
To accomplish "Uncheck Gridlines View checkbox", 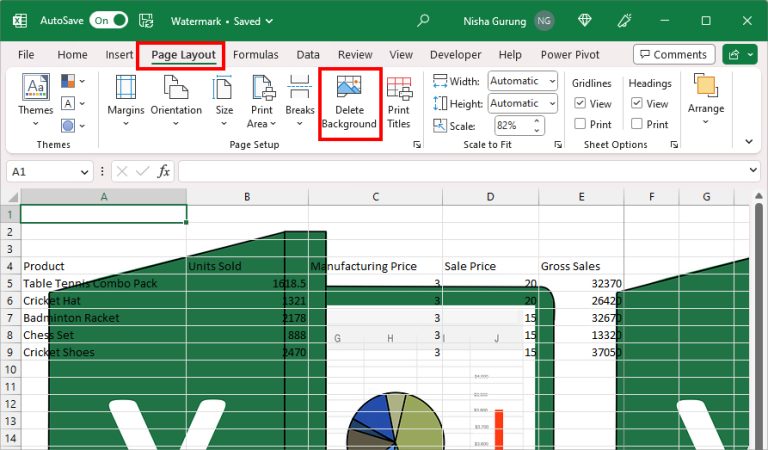I will (580, 103).
